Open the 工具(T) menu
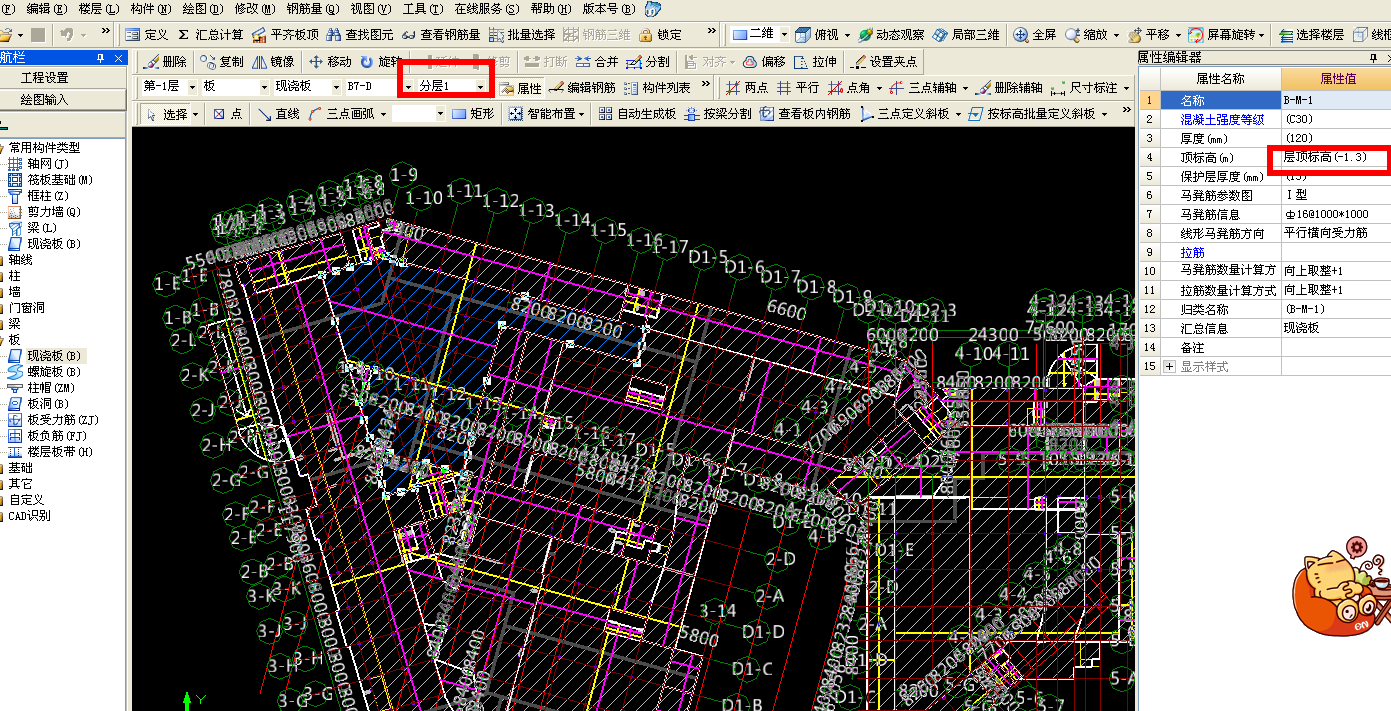This screenshot has width=1391, height=711. (422, 8)
